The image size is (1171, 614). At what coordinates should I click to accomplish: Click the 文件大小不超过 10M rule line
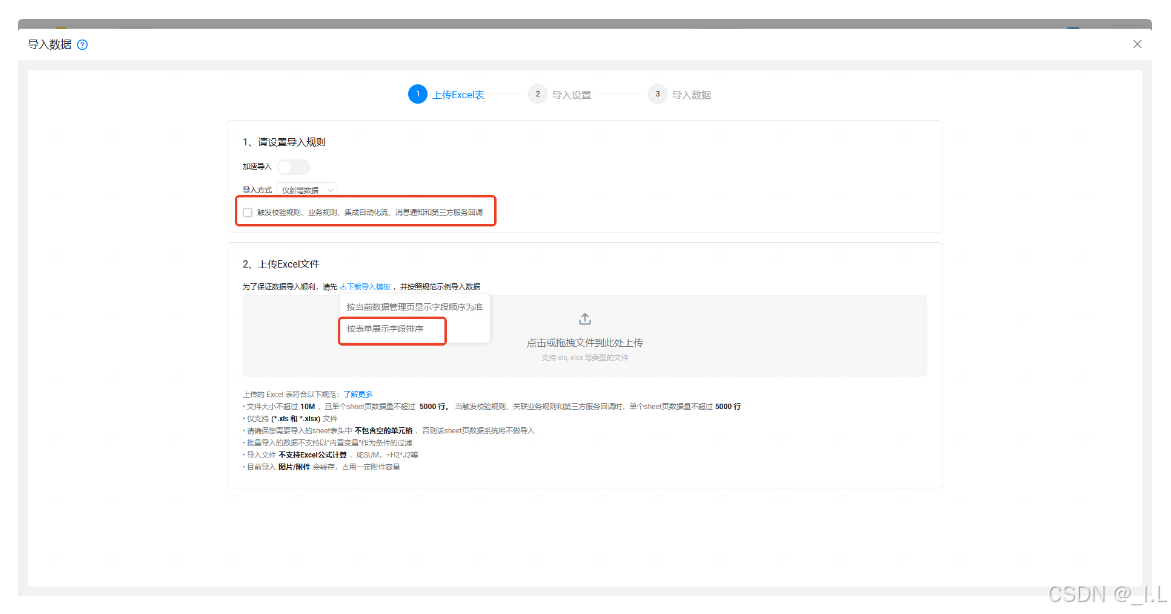click(x=491, y=407)
